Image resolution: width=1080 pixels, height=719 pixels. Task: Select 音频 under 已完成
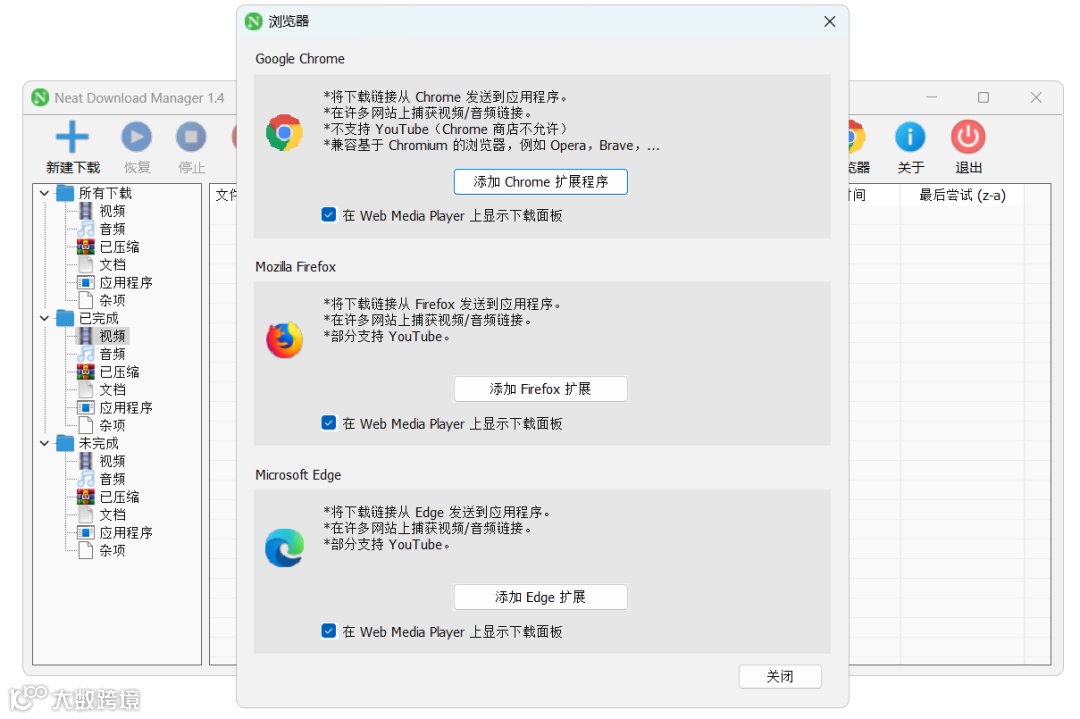112,354
